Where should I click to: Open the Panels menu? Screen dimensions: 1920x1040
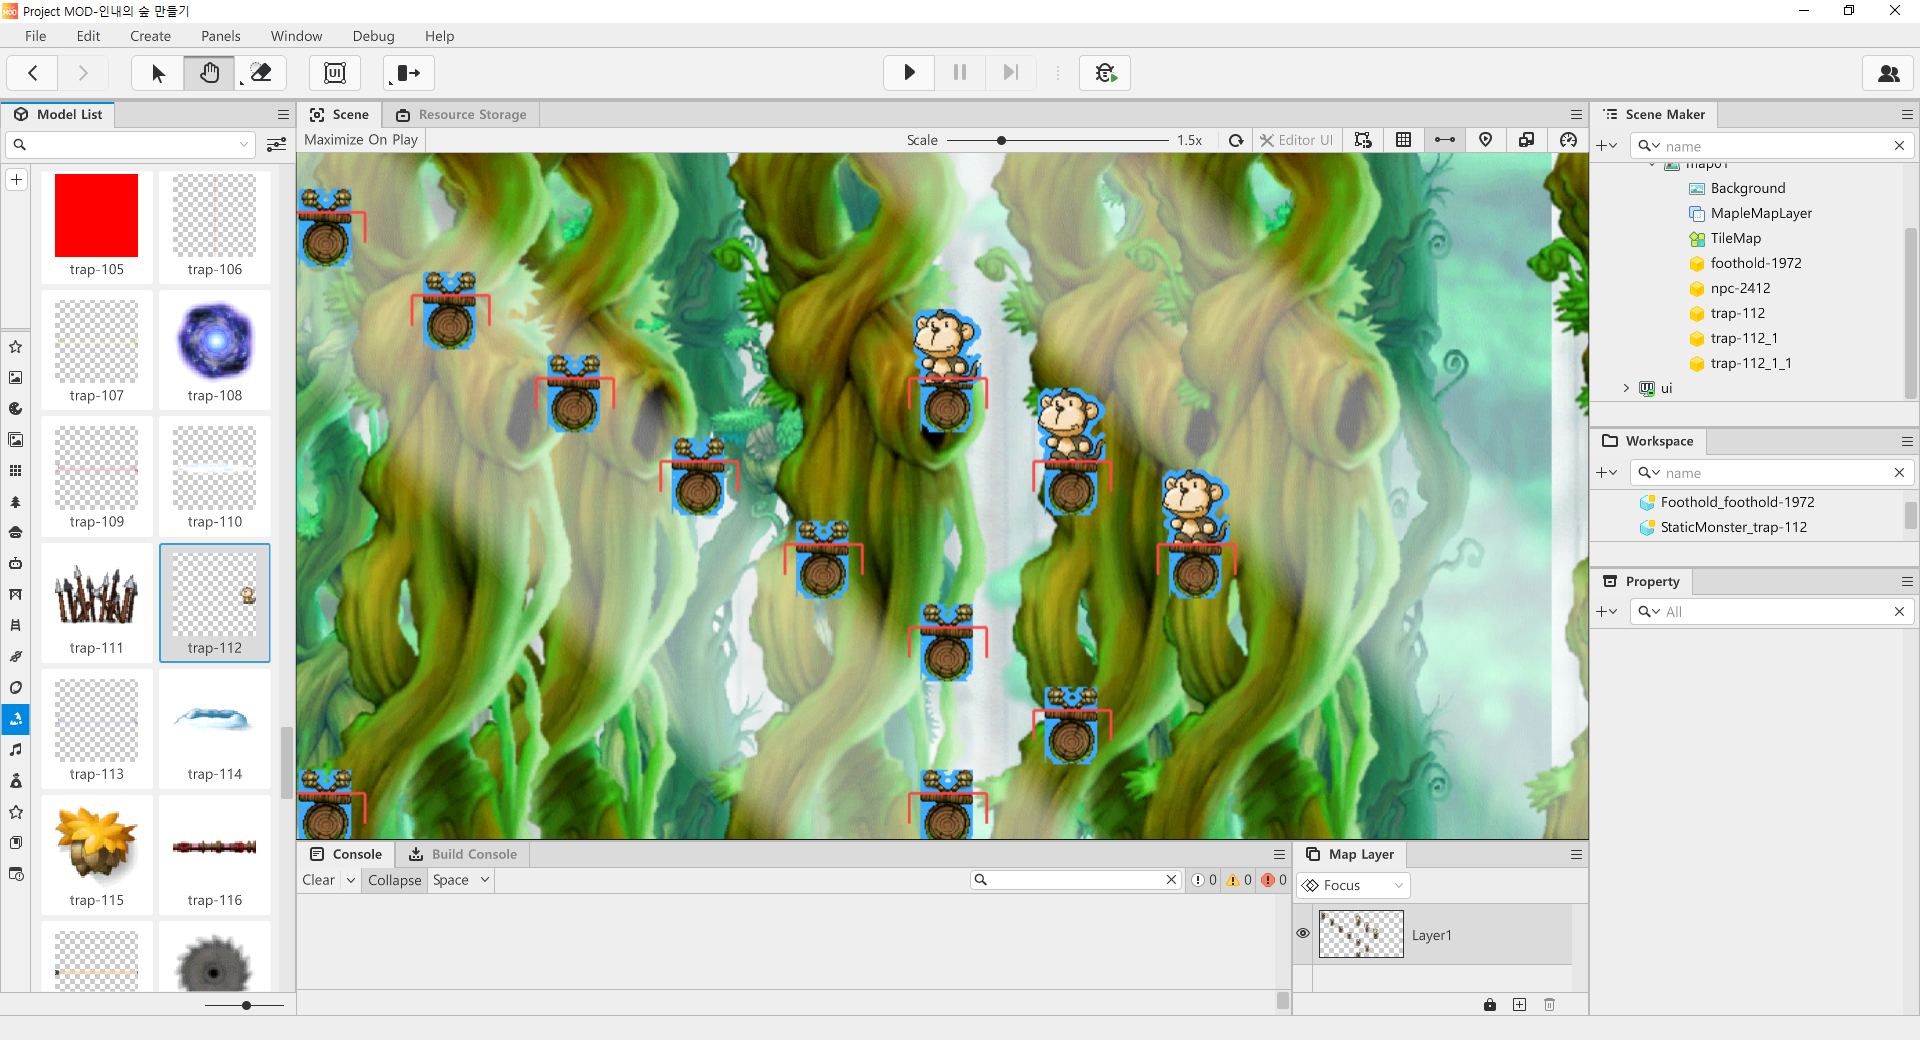(x=220, y=36)
